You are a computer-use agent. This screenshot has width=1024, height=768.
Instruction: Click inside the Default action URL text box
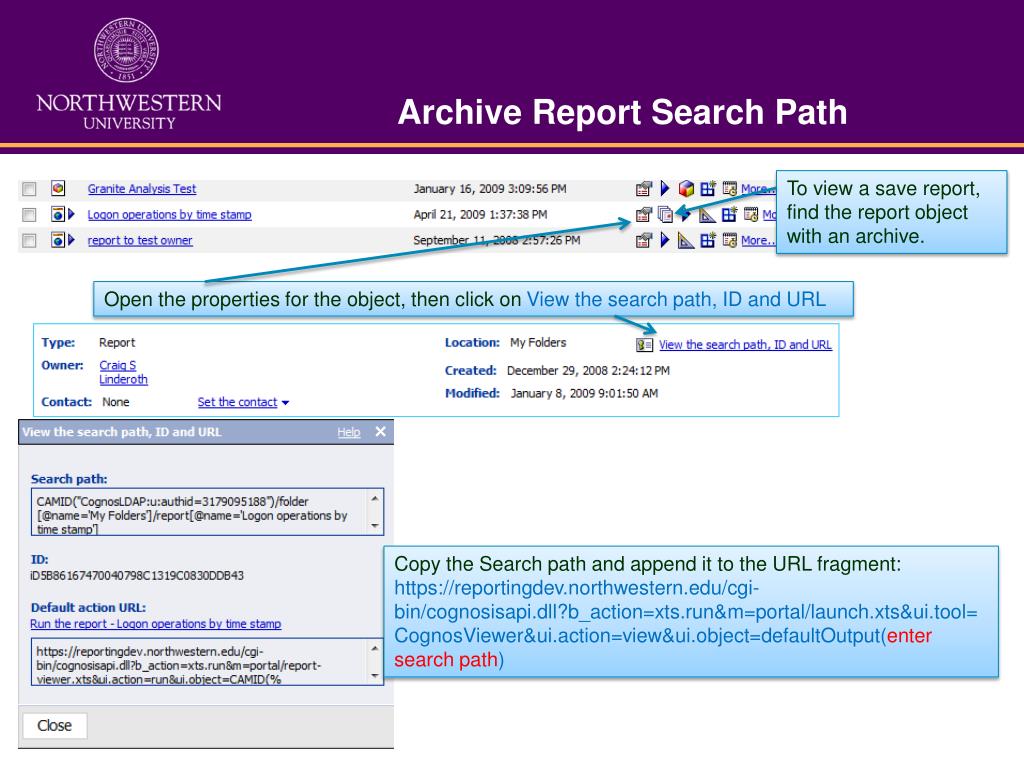(200, 662)
